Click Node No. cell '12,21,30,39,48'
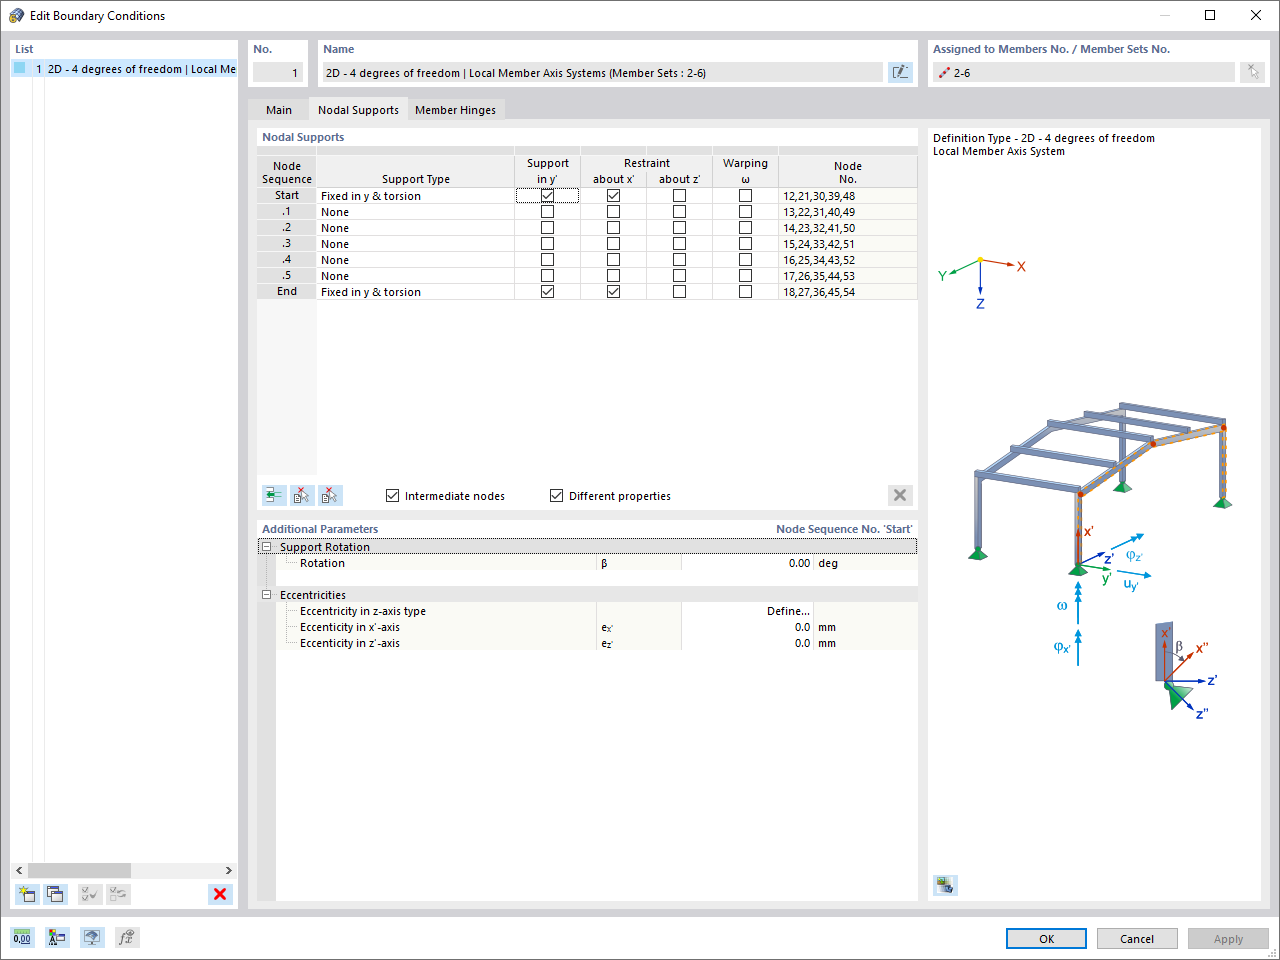This screenshot has width=1280, height=960. [847, 196]
